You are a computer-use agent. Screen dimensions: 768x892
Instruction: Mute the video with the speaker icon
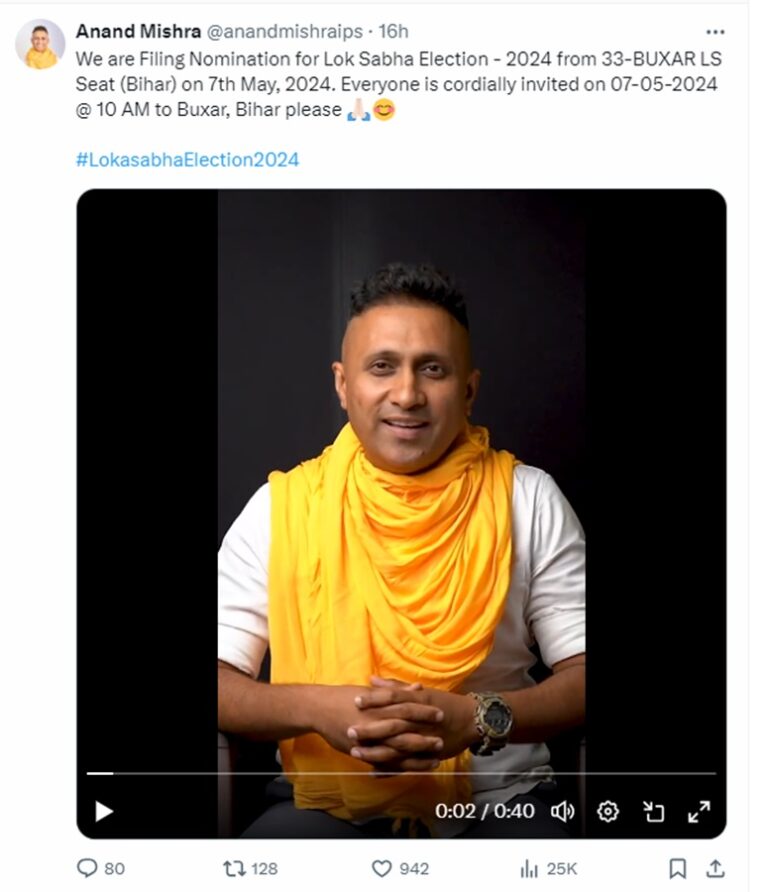pyautogui.click(x=563, y=811)
